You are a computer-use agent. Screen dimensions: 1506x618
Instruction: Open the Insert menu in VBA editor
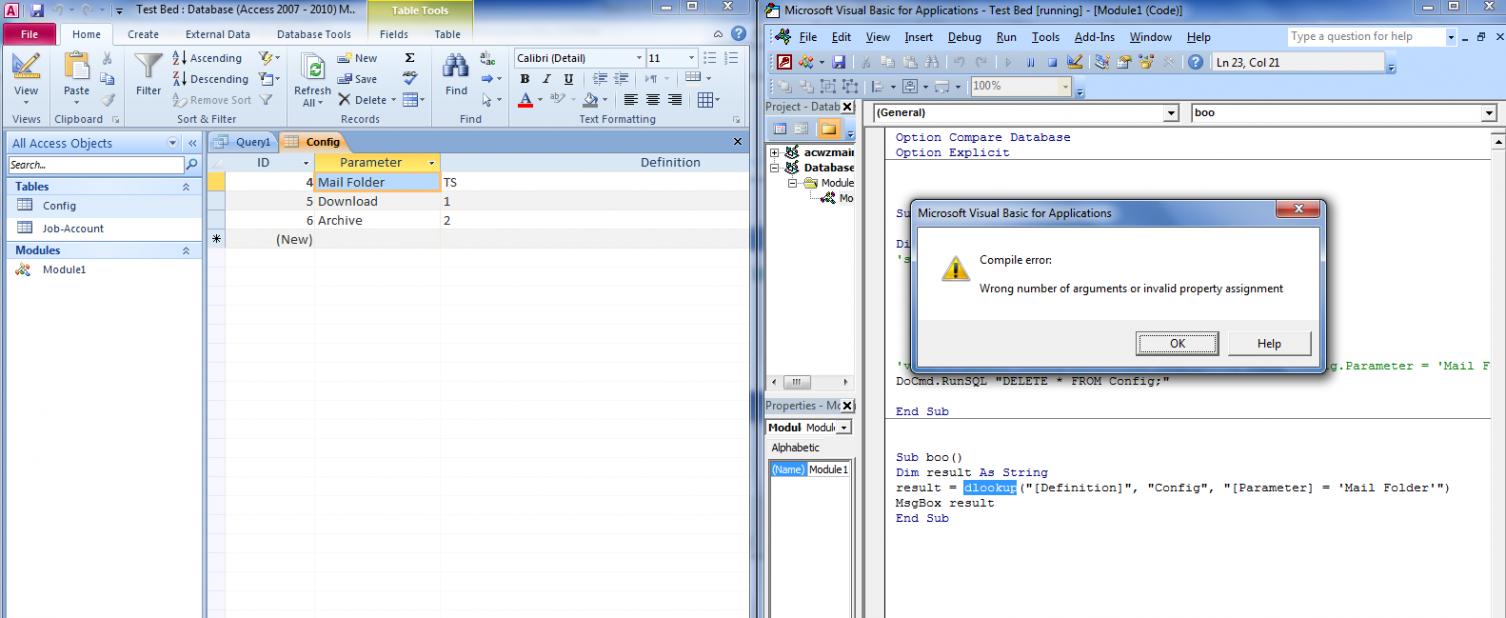pyautogui.click(x=918, y=37)
